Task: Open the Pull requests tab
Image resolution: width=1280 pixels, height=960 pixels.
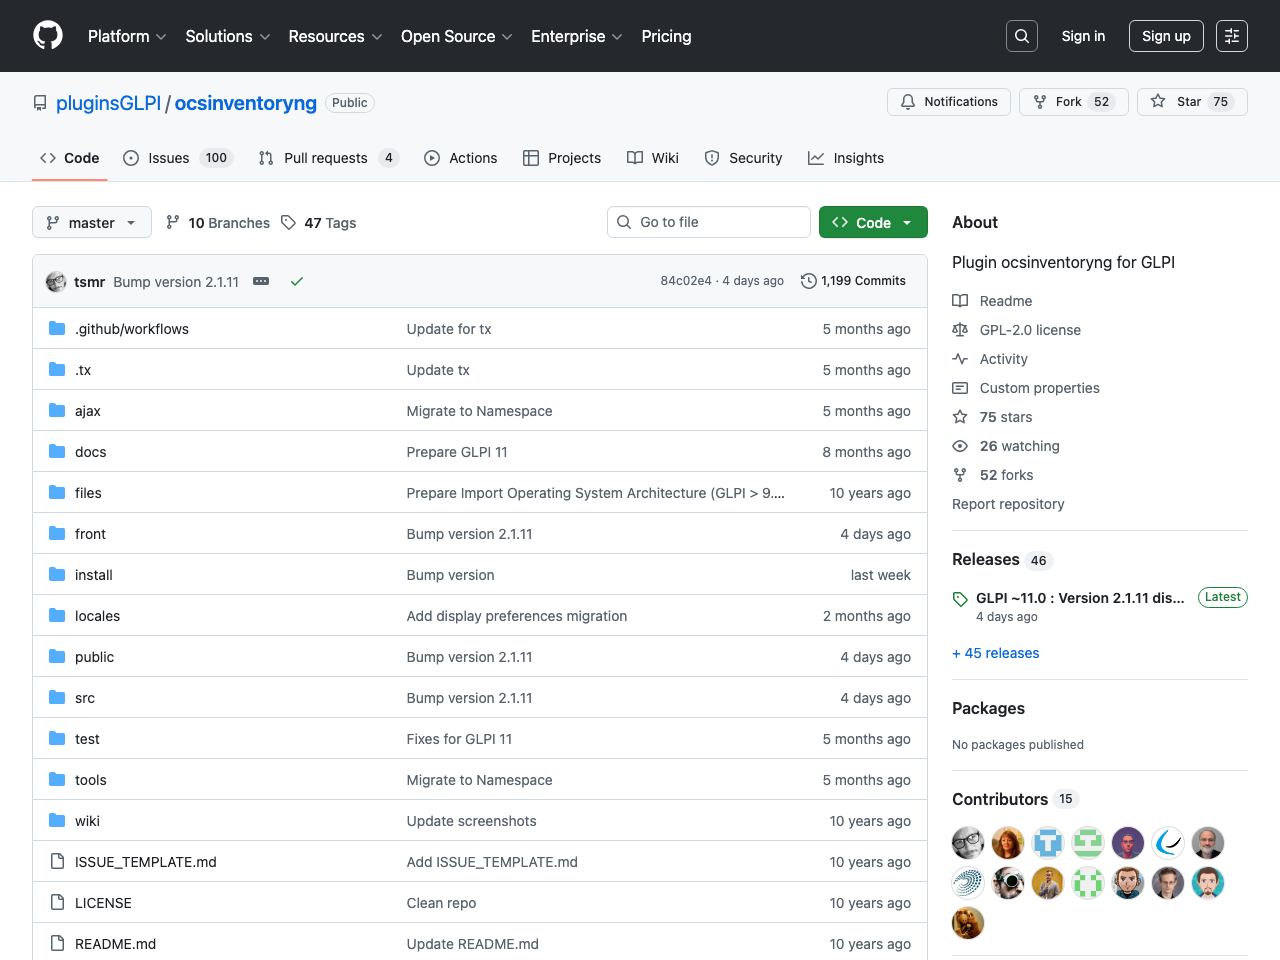Action: point(325,158)
